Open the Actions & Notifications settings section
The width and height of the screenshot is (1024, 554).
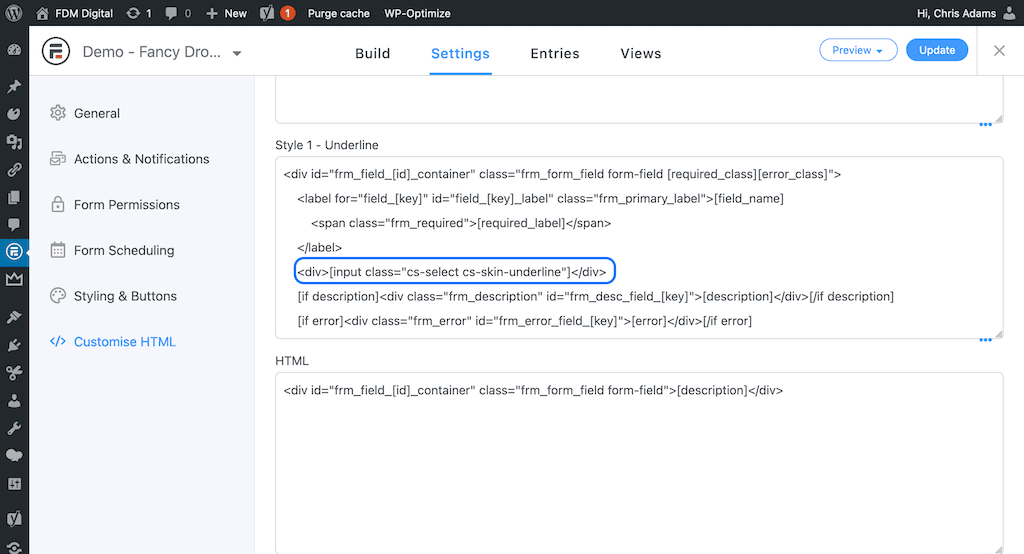(141, 159)
